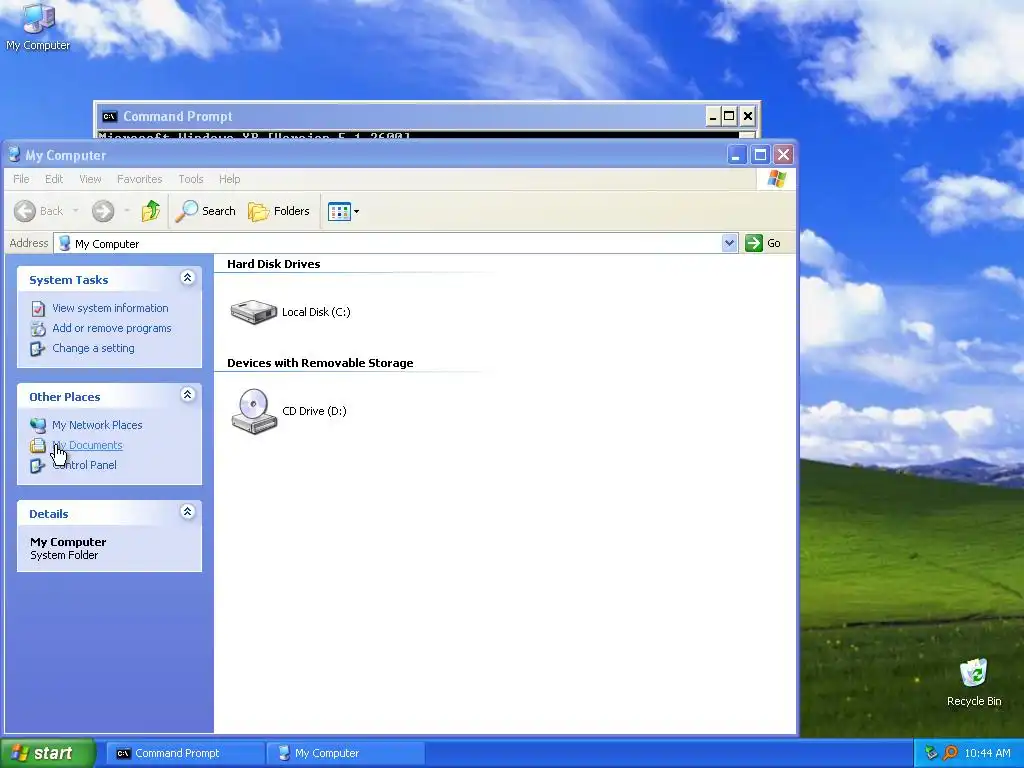Open the Start menu

coord(48,753)
